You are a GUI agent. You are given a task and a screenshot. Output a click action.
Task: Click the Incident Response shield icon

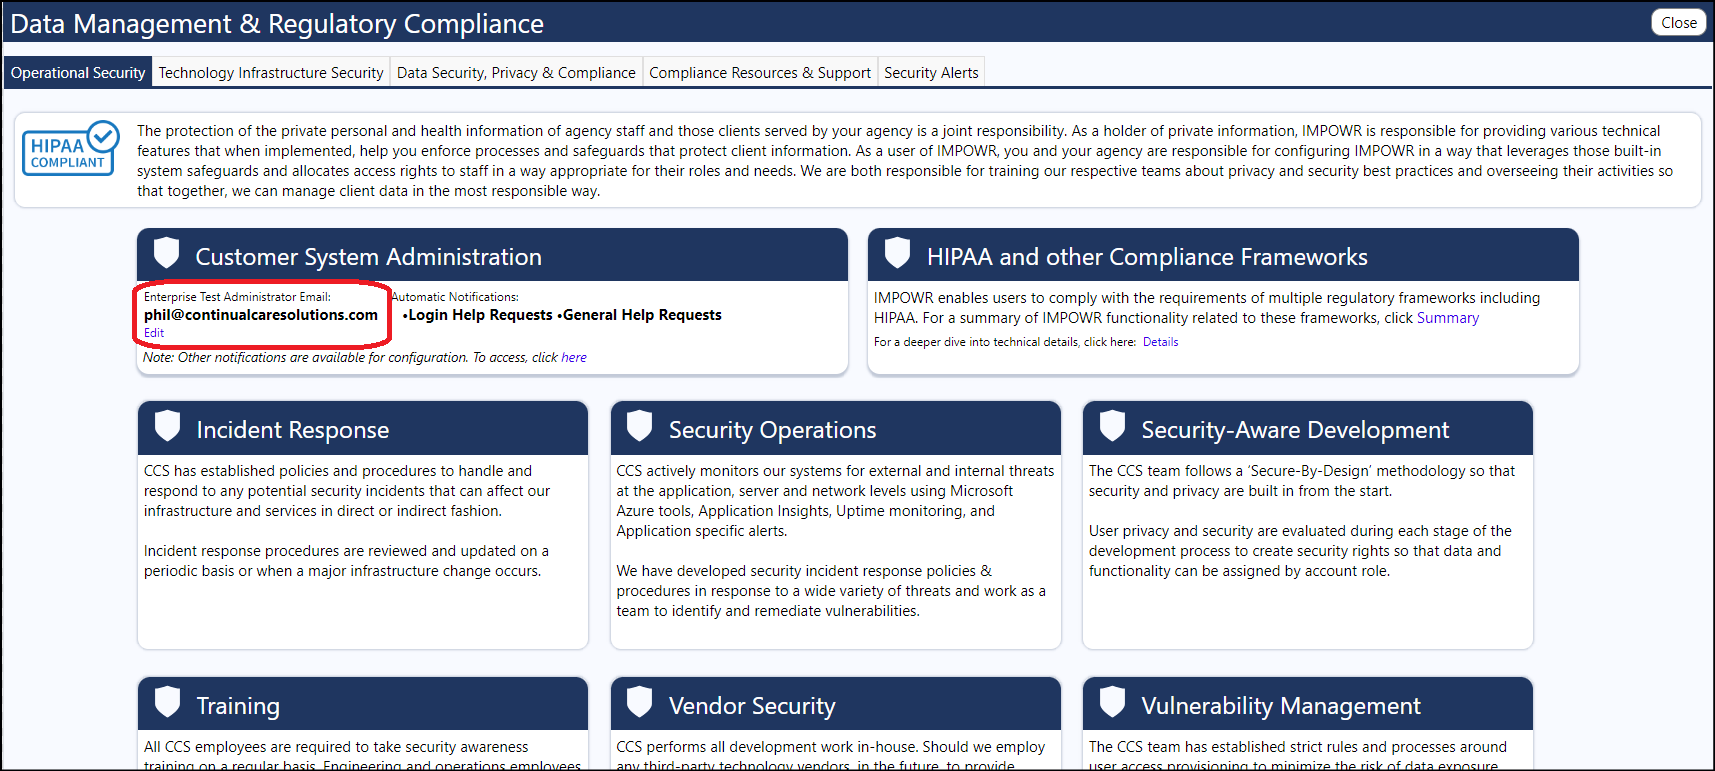click(x=168, y=426)
